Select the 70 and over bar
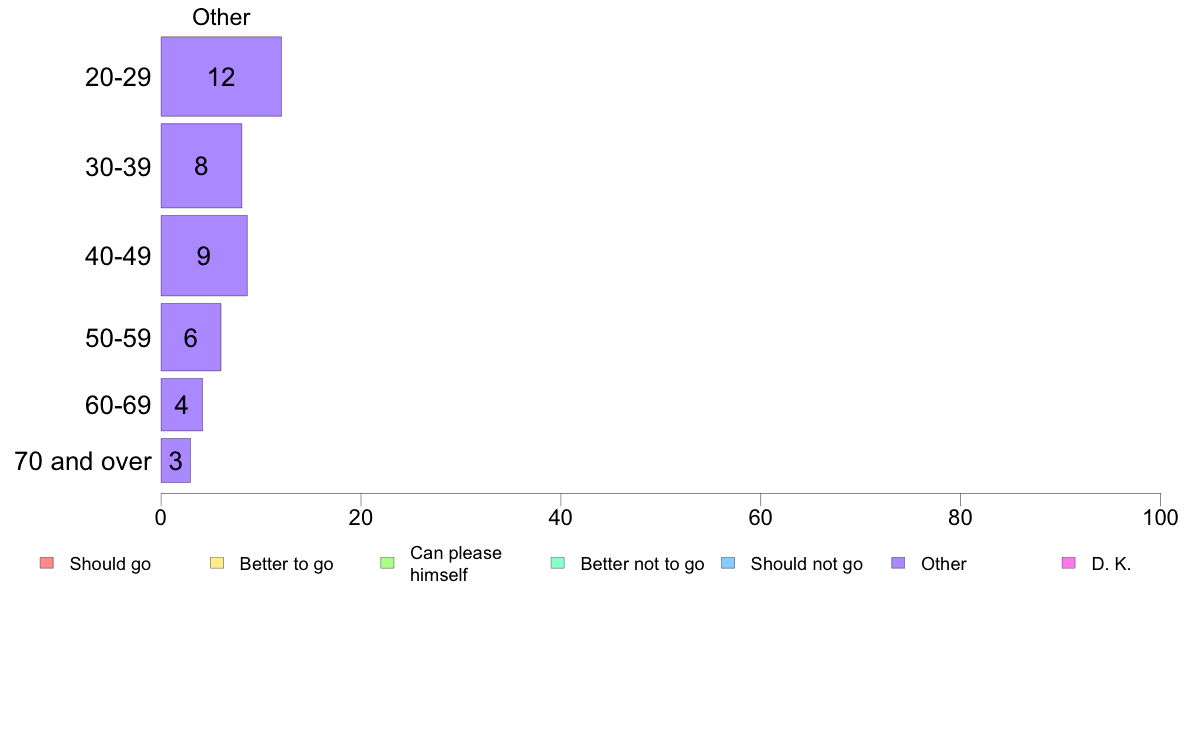Viewport: 1188px width, 736px height. [x=176, y=460]
